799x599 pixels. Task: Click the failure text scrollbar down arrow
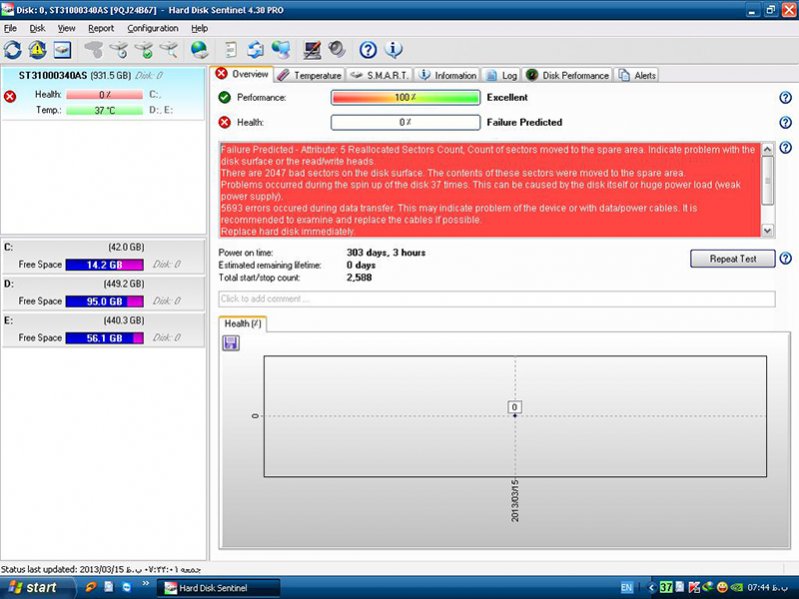(767, 231)
